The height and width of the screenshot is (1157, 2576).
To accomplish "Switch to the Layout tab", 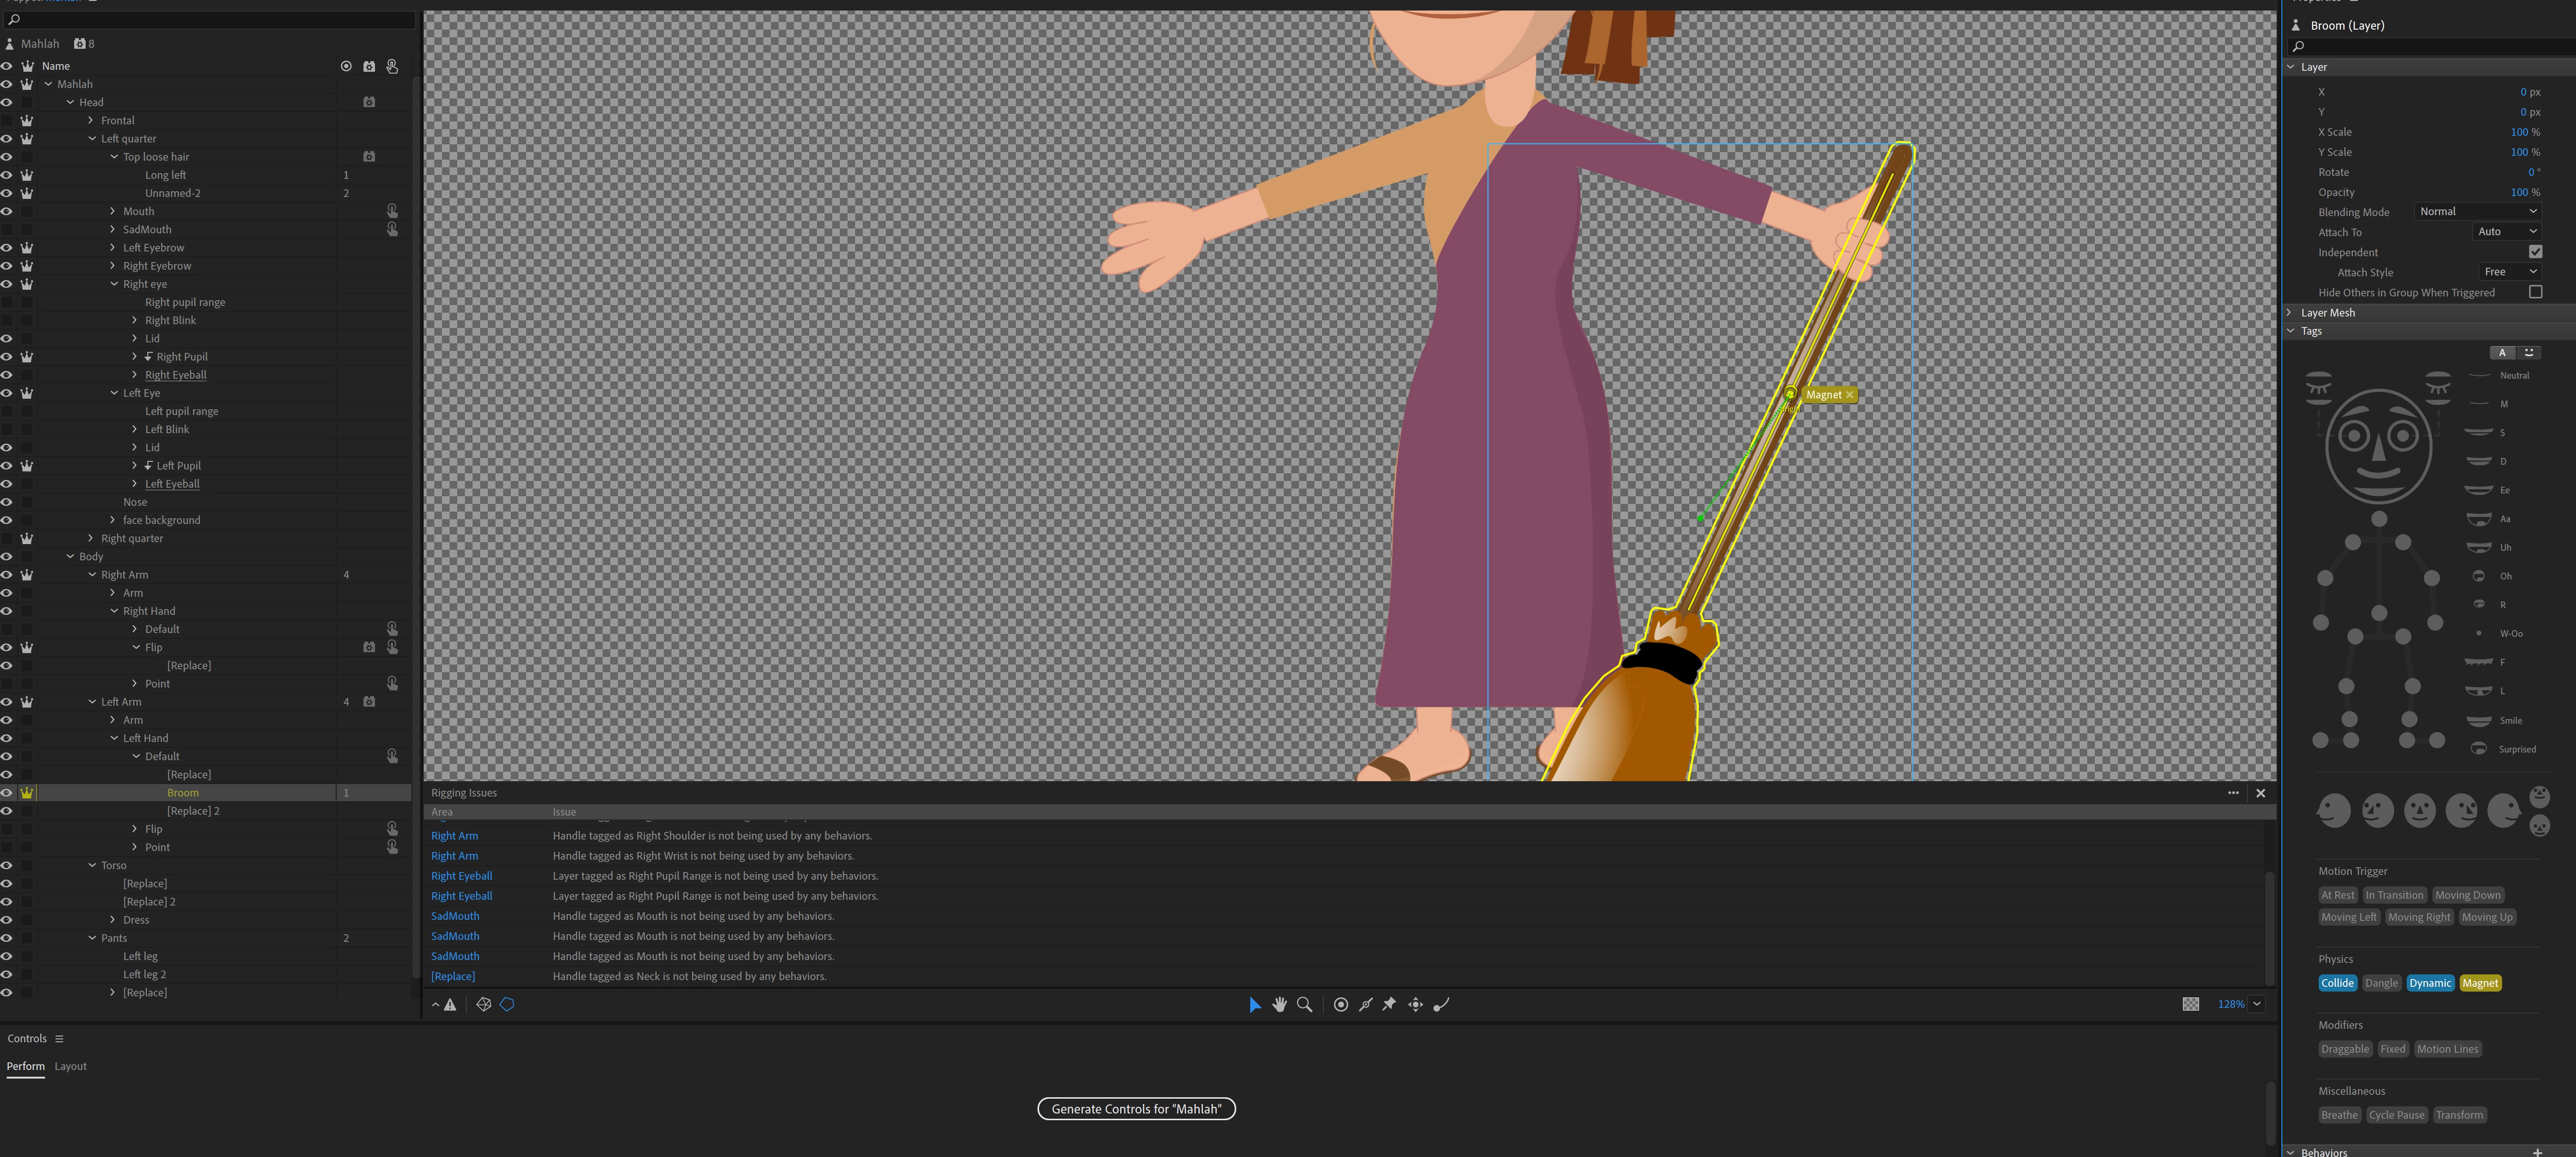I will pos(70,1066).
